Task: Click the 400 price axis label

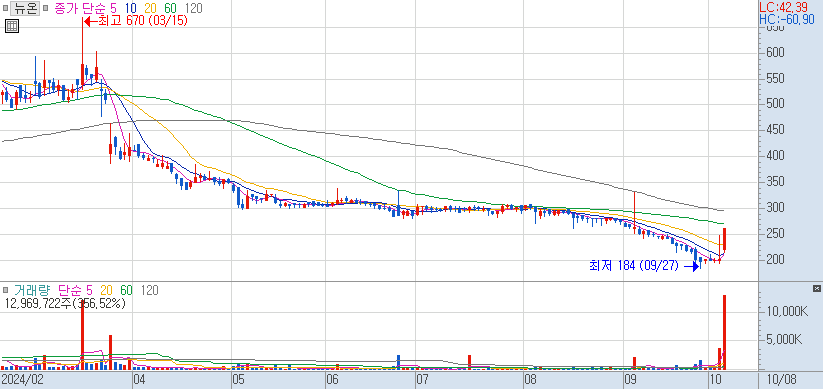Action: click(776, 155)
